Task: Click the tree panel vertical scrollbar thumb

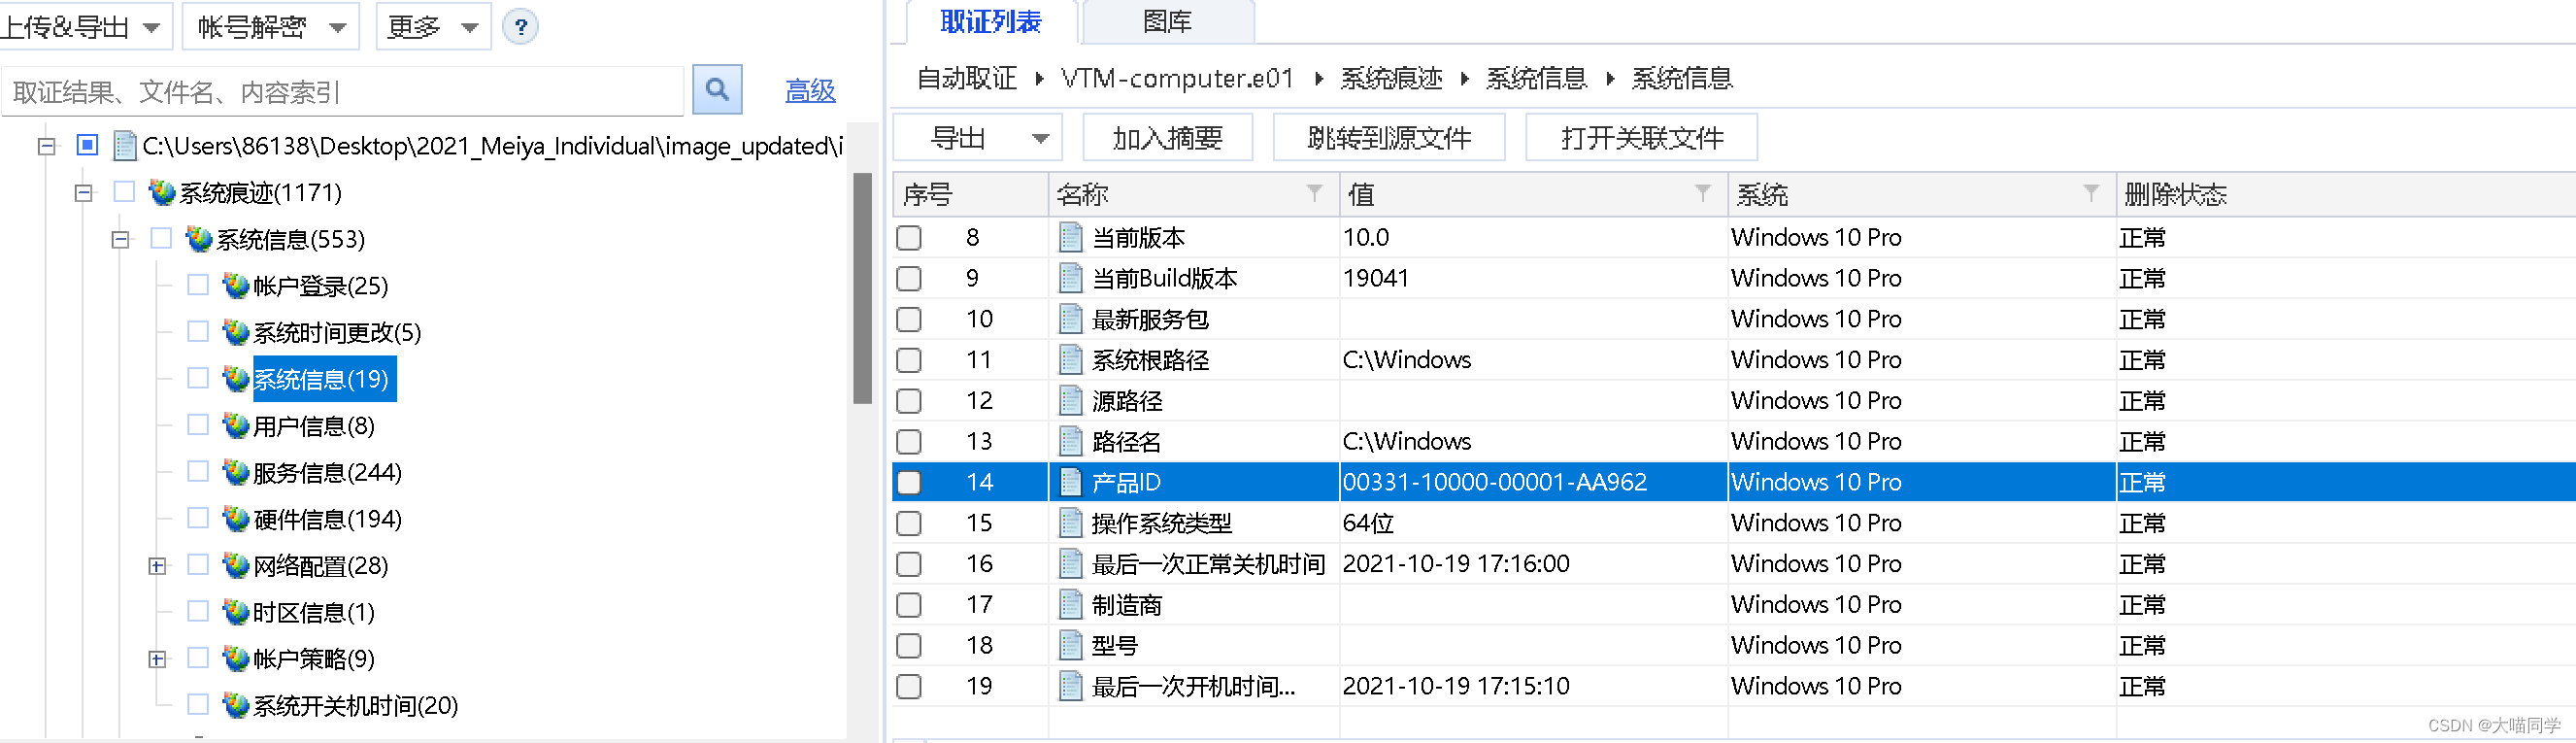Action: [x=862, y=288]
